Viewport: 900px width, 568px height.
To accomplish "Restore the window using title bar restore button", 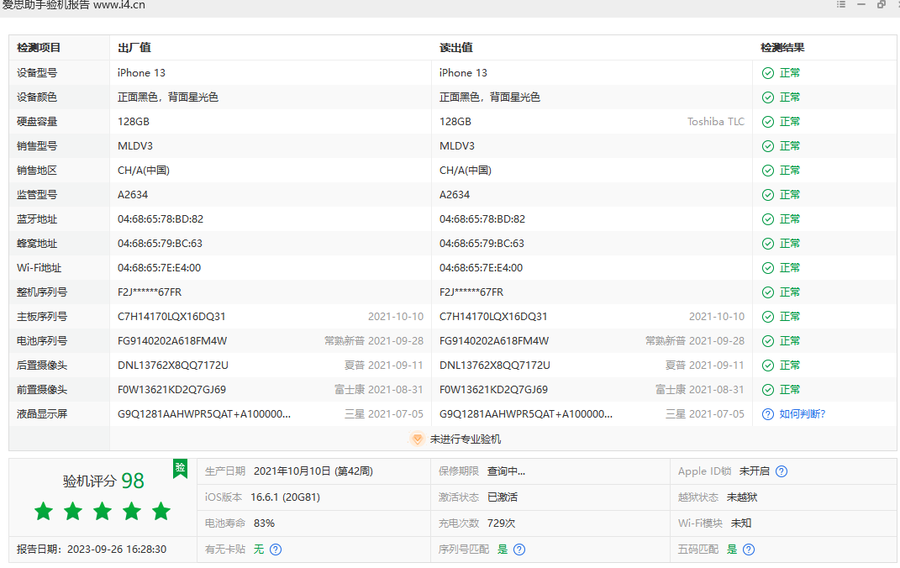I will tap(881, 5).
